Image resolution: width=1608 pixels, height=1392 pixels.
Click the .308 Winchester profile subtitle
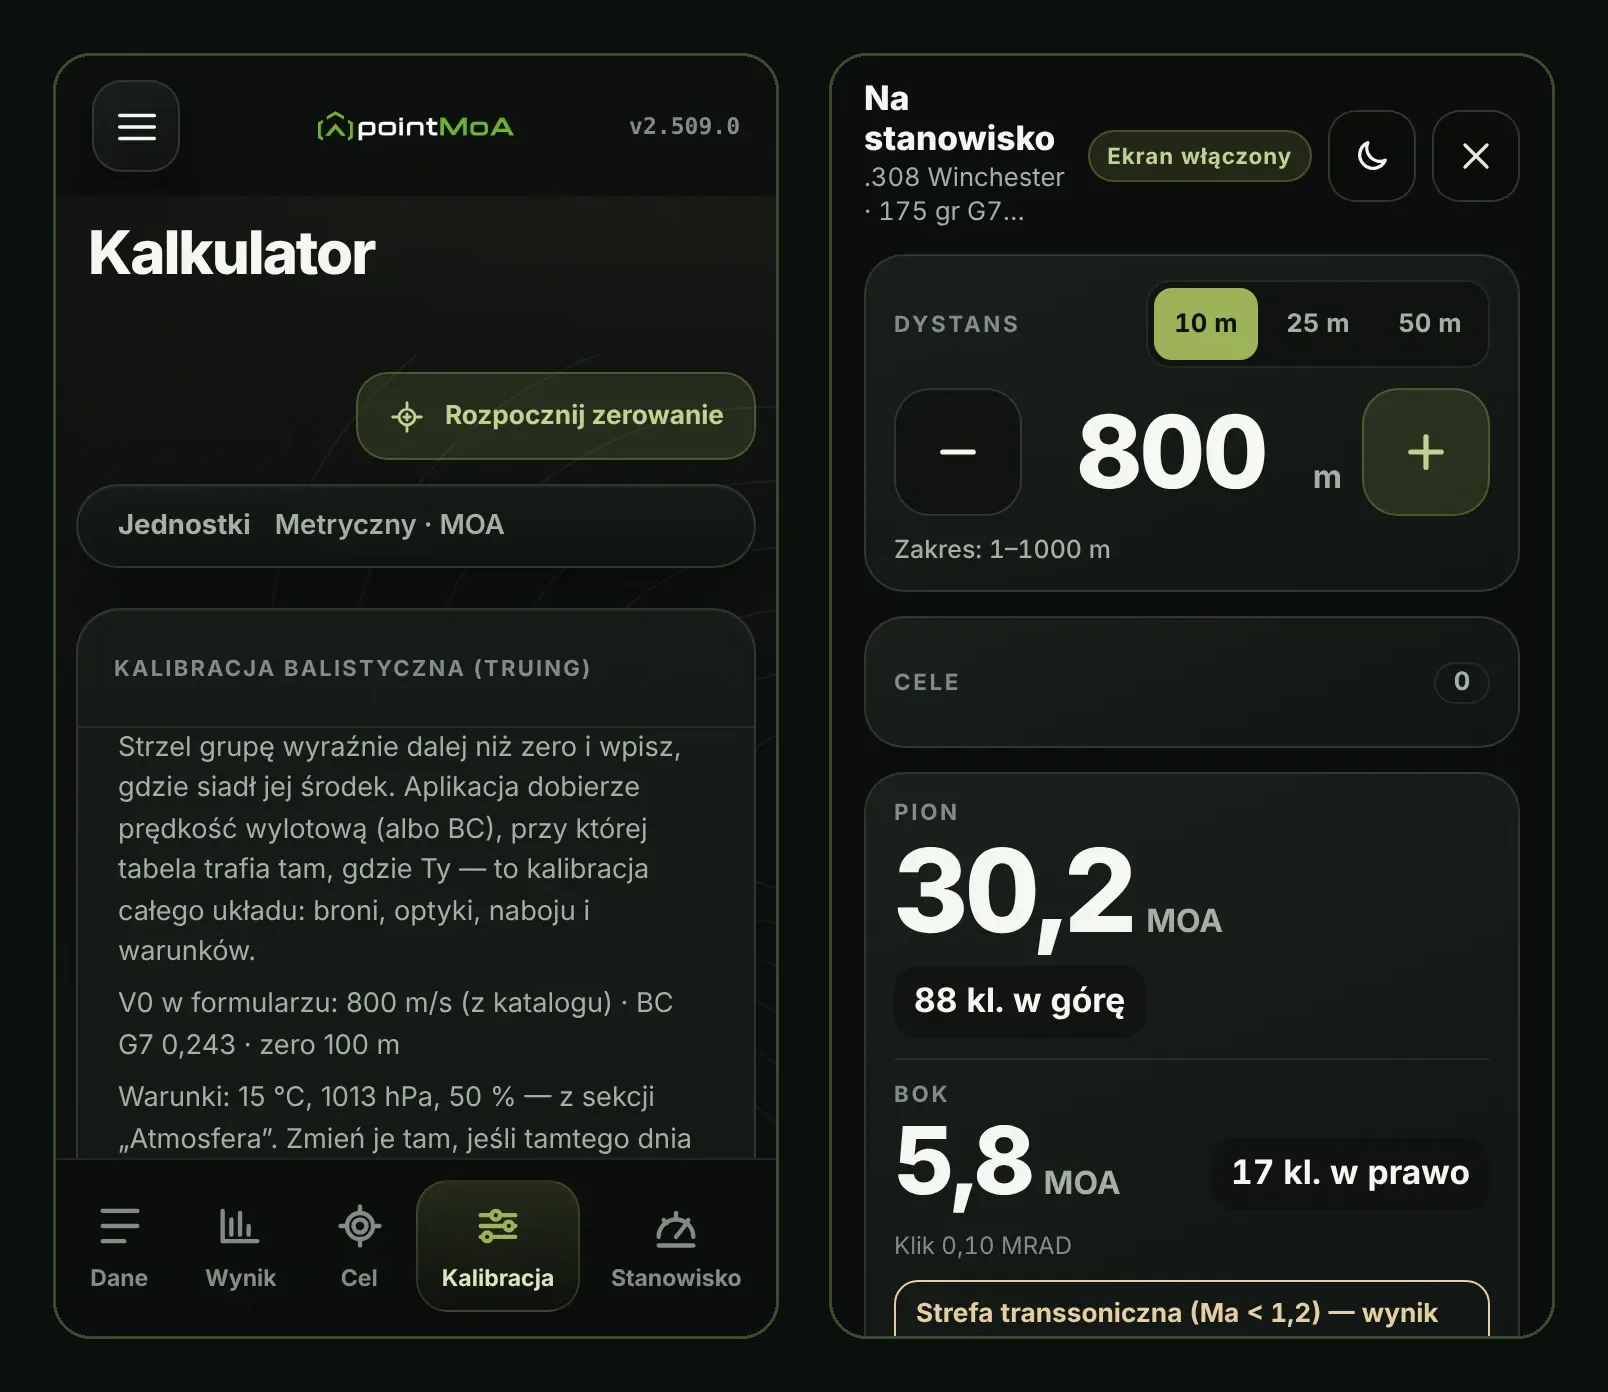pyautogui.click(x=964, y=194)
